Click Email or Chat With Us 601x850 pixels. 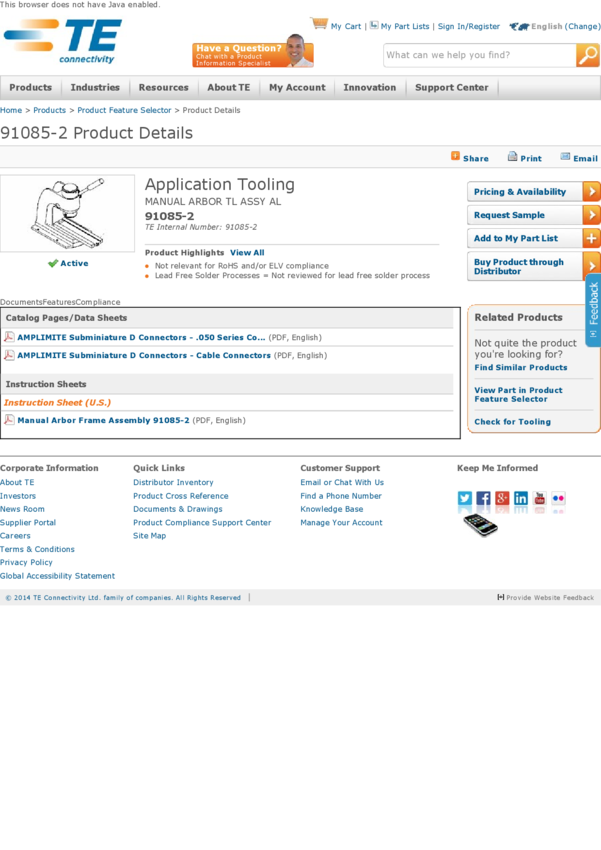coord(342,482)
